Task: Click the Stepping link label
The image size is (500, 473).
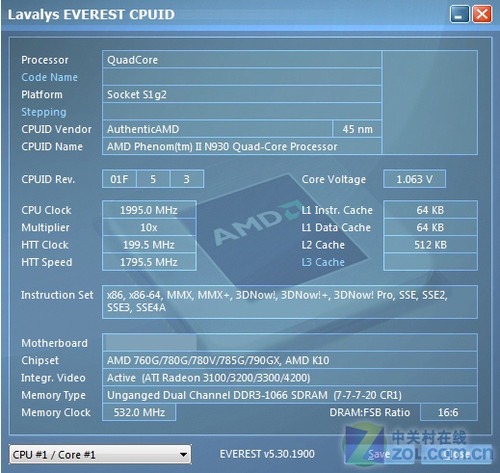Action: 44,112
